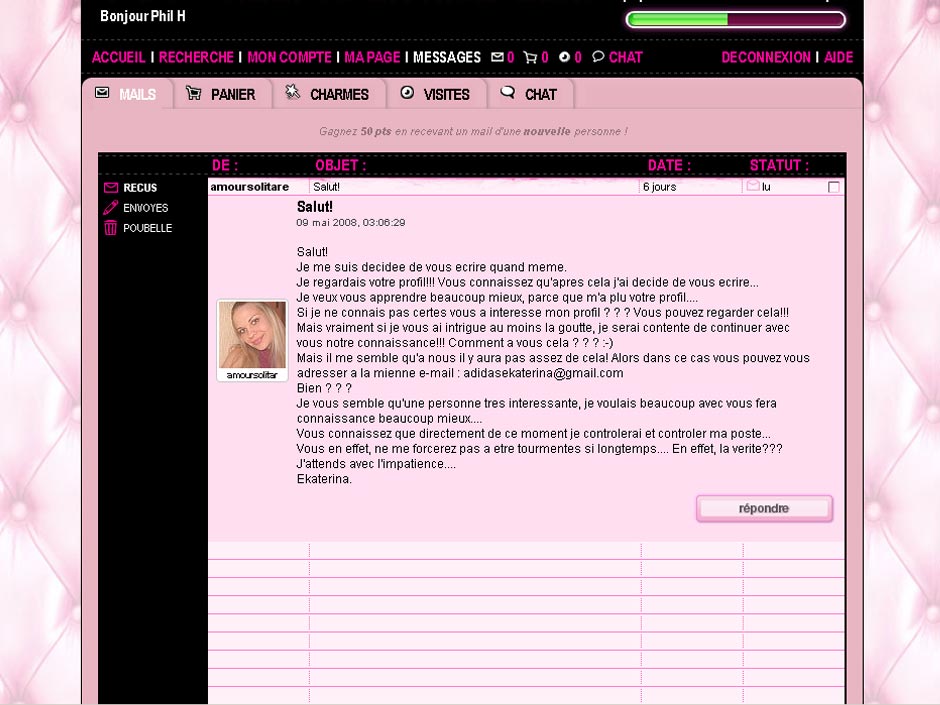Switch to the CHAT tab
Image resolution: width=940 pixels, height=705 pixels.
tap(531, 94)
